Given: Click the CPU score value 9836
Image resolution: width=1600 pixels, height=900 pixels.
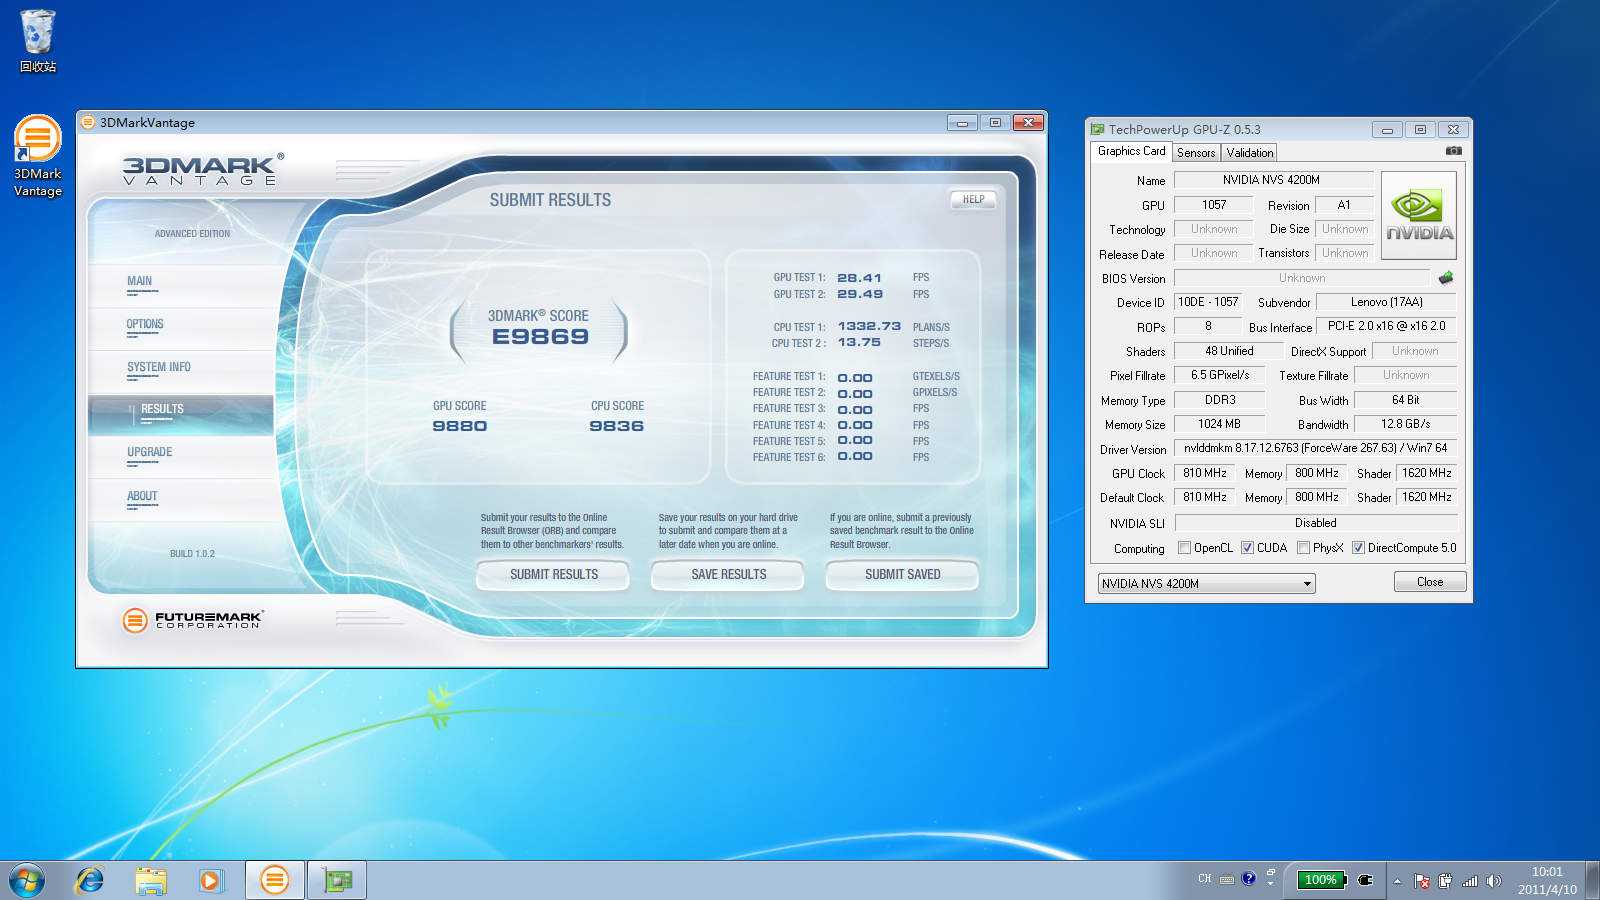Looking at the screenshot, I should click(617, 426).
